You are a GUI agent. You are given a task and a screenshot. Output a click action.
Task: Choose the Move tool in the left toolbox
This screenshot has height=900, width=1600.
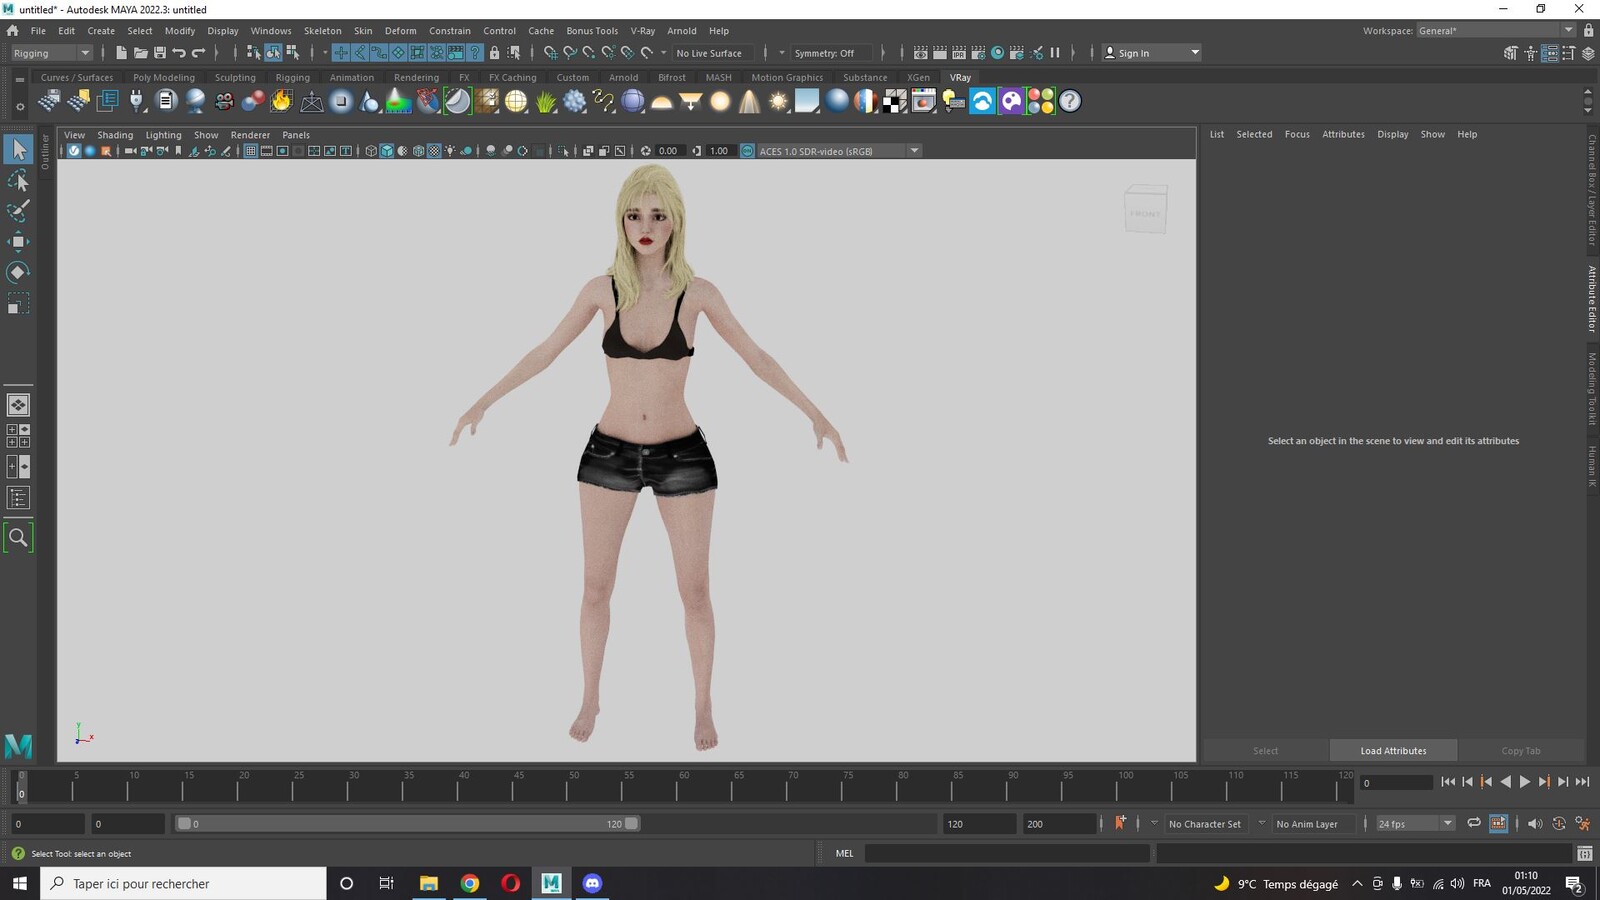click(18, 242)
